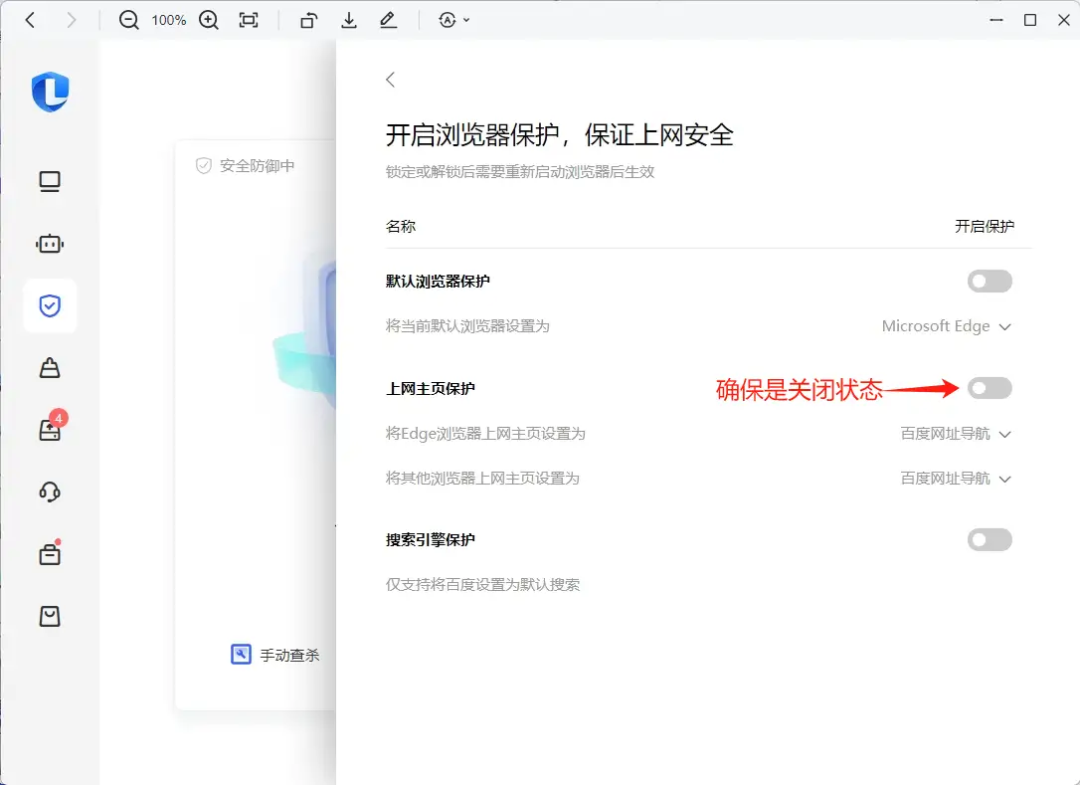This screenshot has width=1080, height=785.
Task: Click the 上网主页保护 label
Action: click(430, 388)
